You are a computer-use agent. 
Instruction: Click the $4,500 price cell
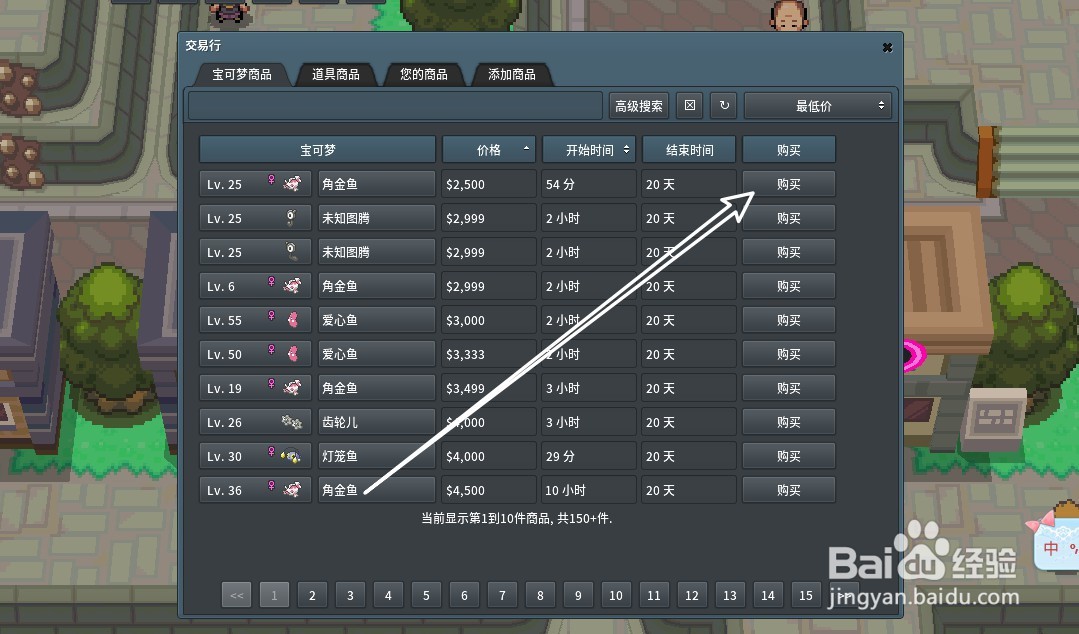click(x=489, y=489)
